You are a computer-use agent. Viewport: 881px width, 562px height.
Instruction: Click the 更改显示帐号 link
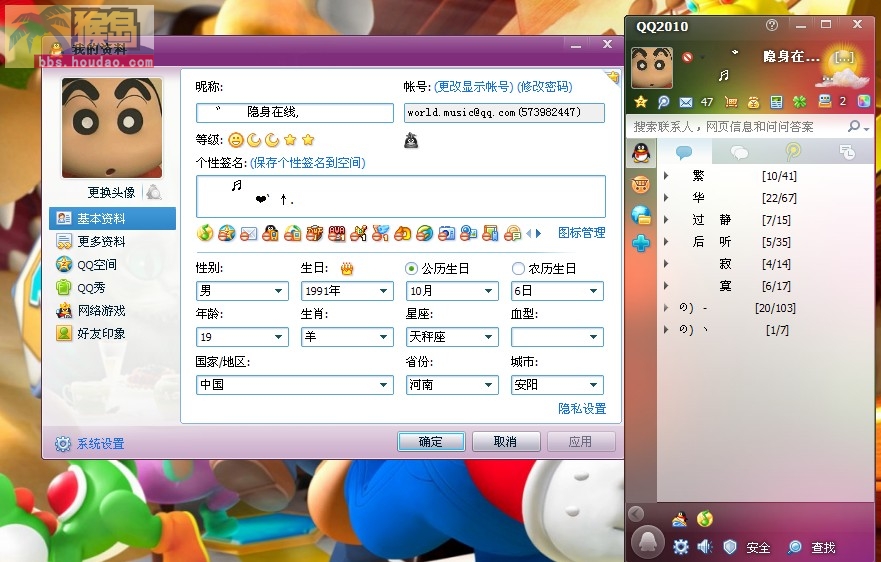pyautogui.click(x=474, y=87)
